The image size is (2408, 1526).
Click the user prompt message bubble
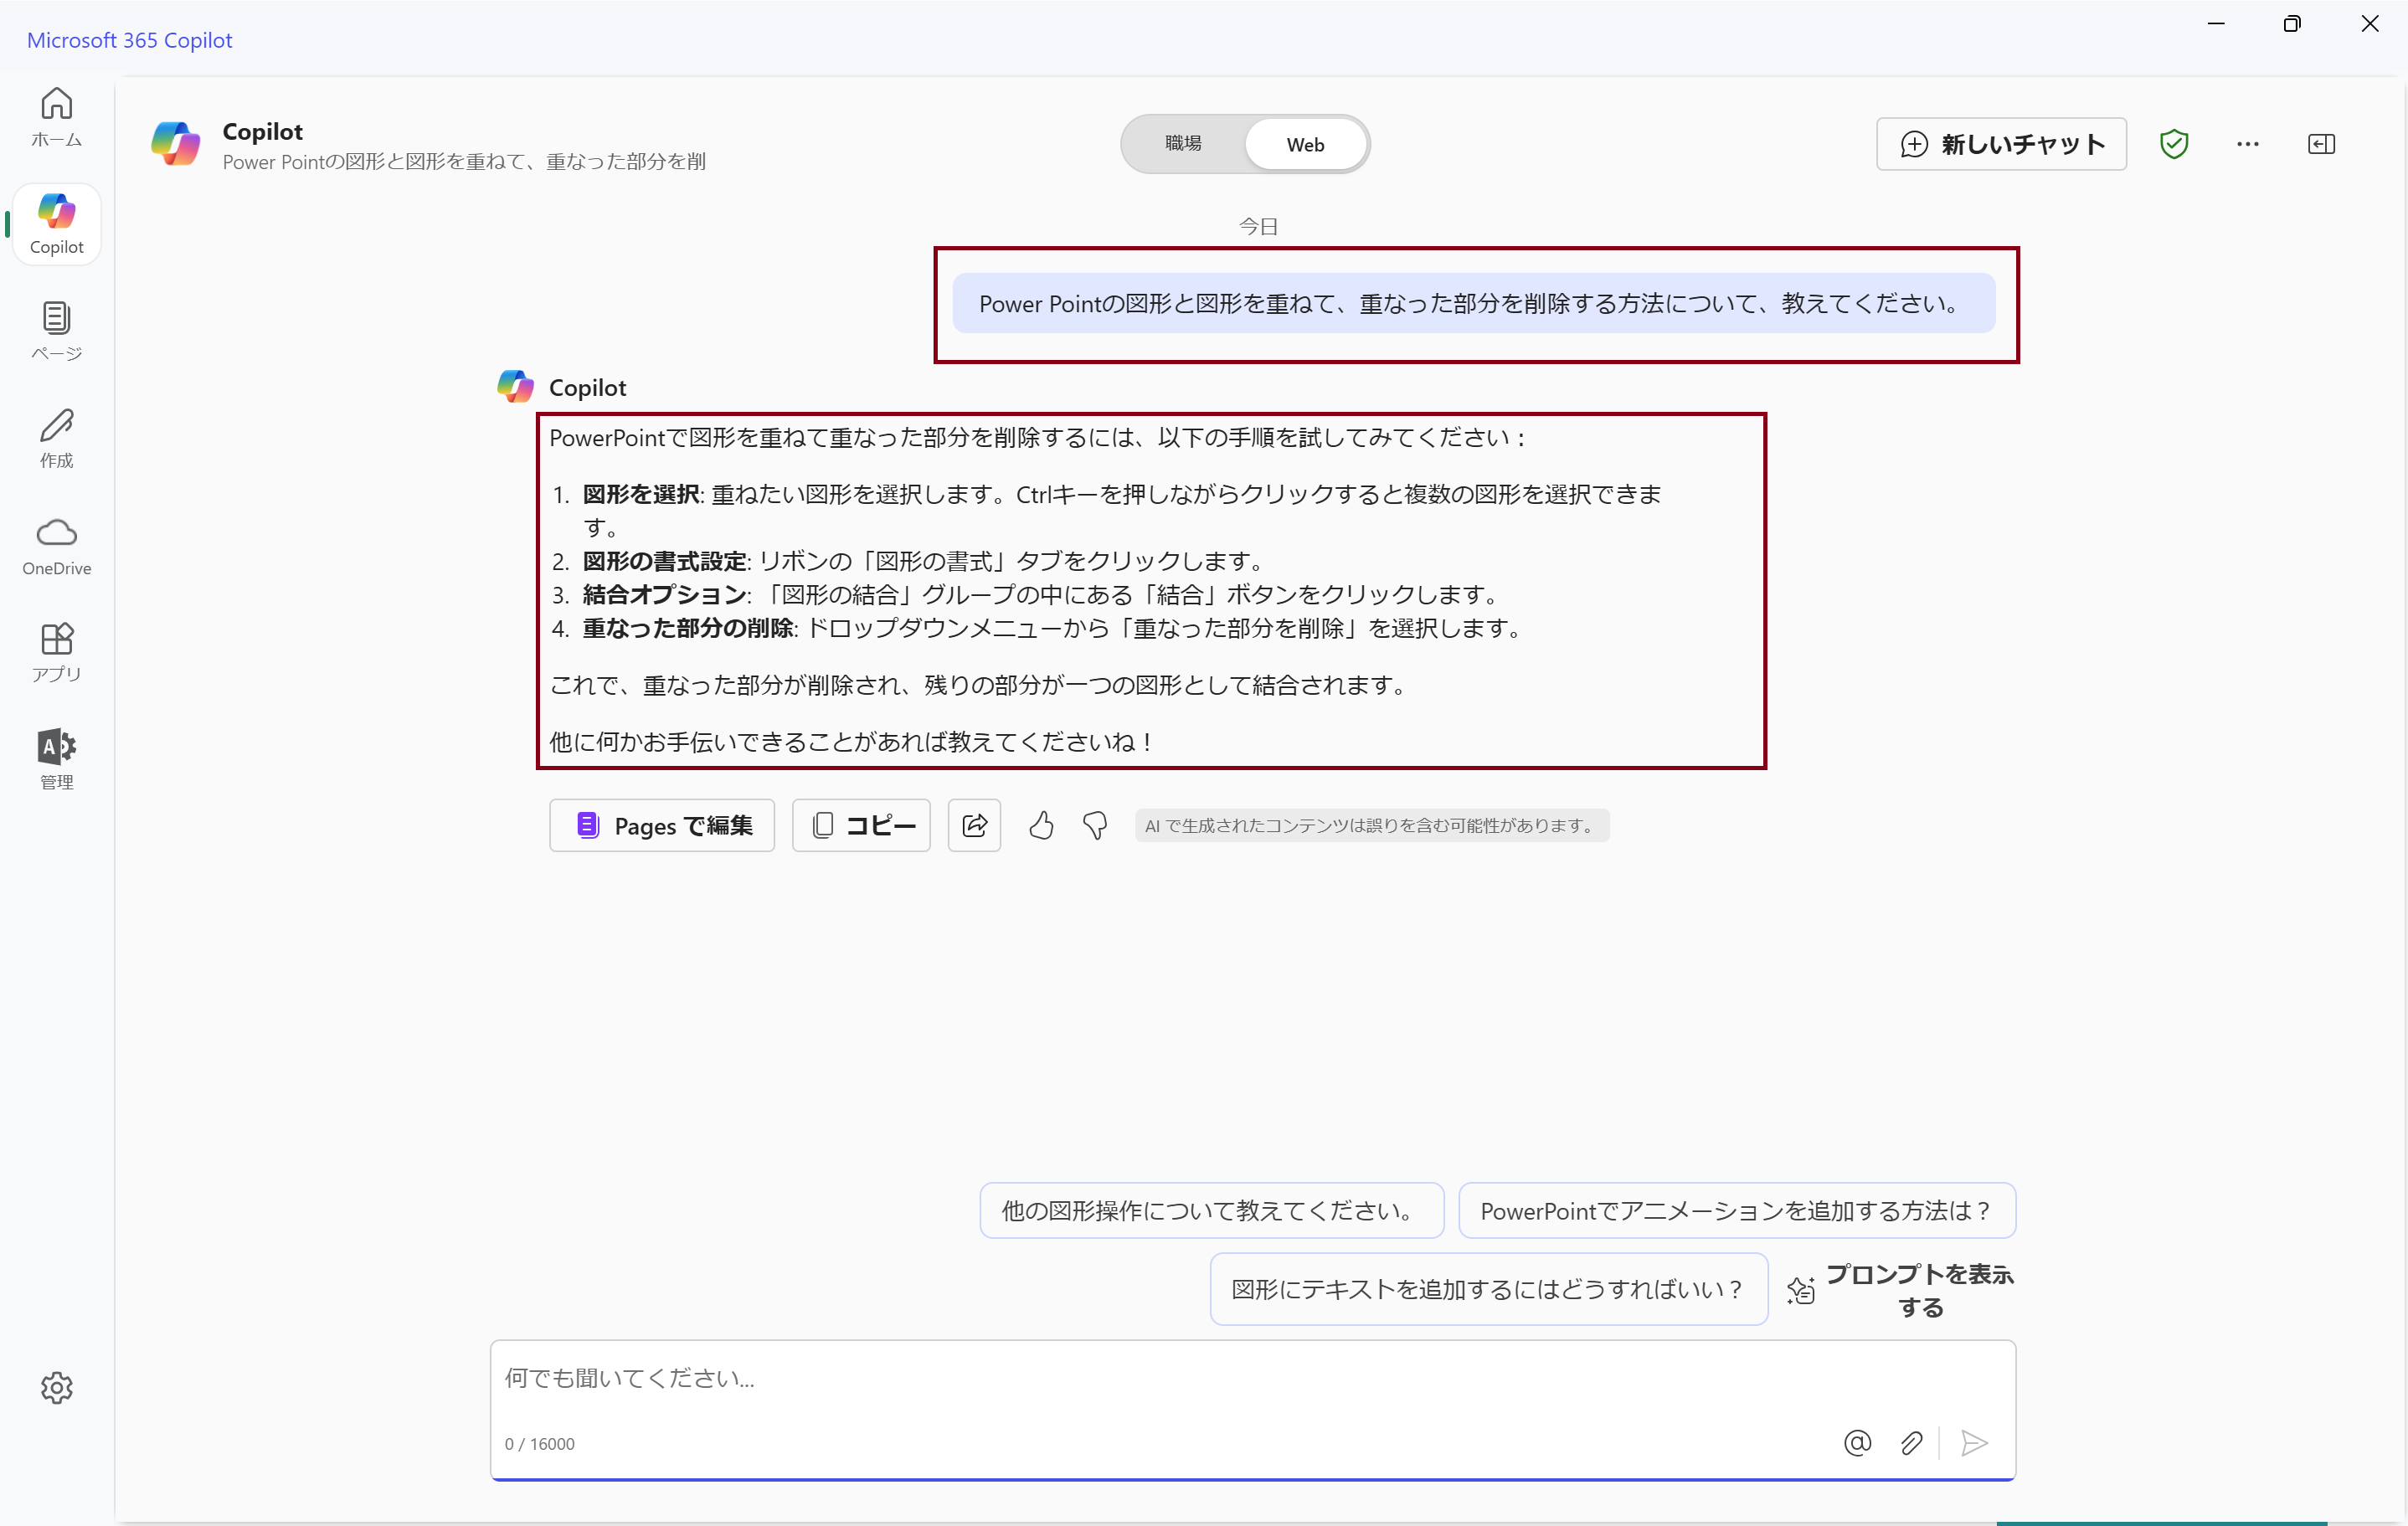click(1474, 304)
